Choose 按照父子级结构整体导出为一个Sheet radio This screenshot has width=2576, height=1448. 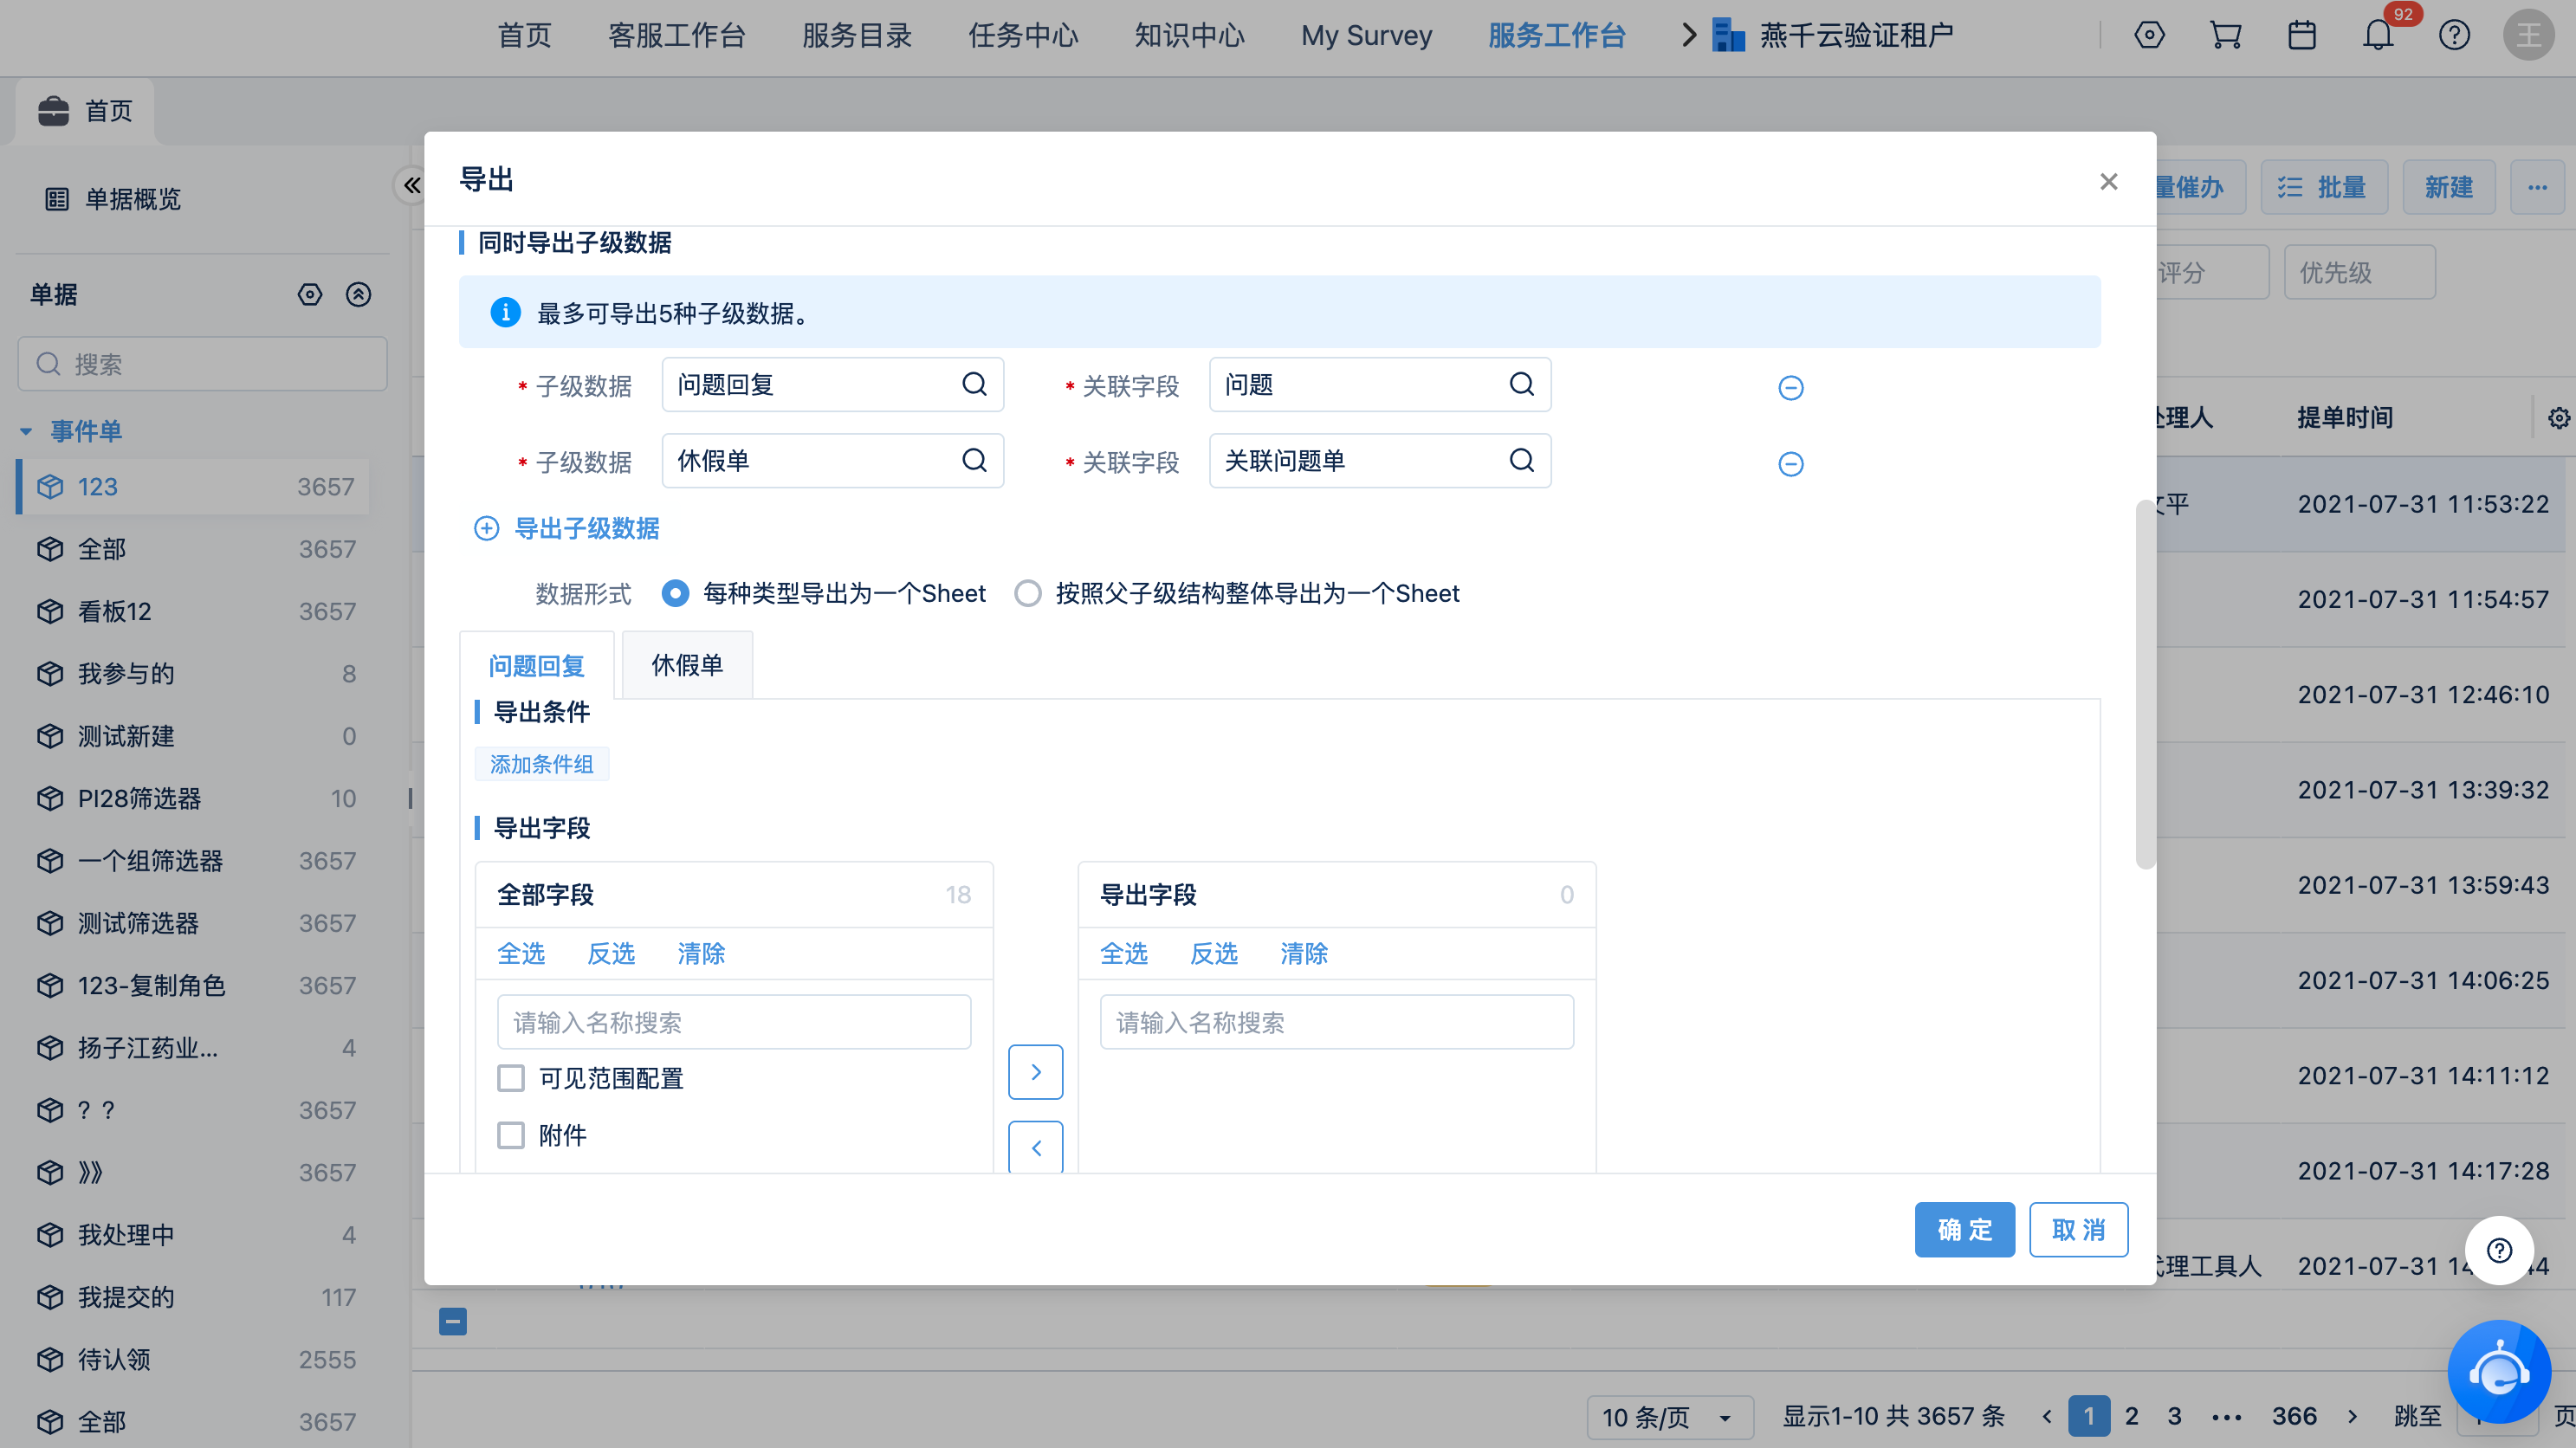point(1027,593)
